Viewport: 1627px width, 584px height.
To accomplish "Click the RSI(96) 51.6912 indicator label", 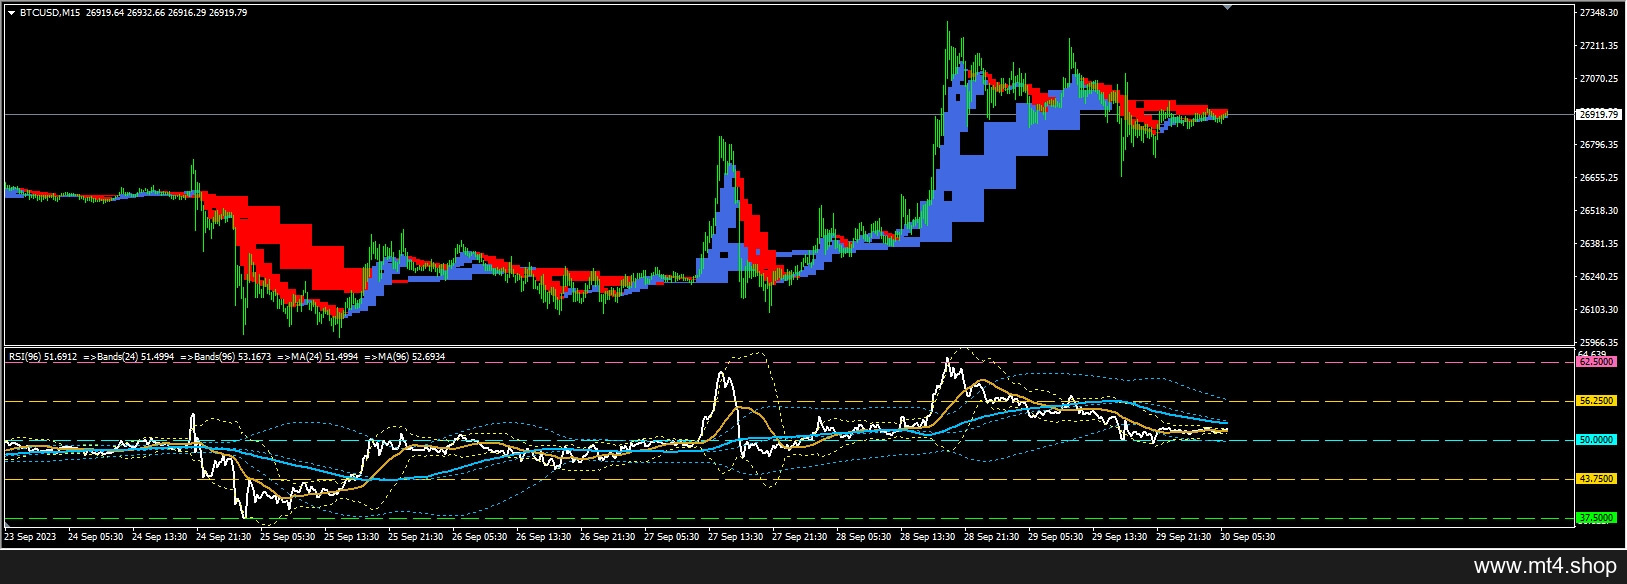I will [42, 356].
